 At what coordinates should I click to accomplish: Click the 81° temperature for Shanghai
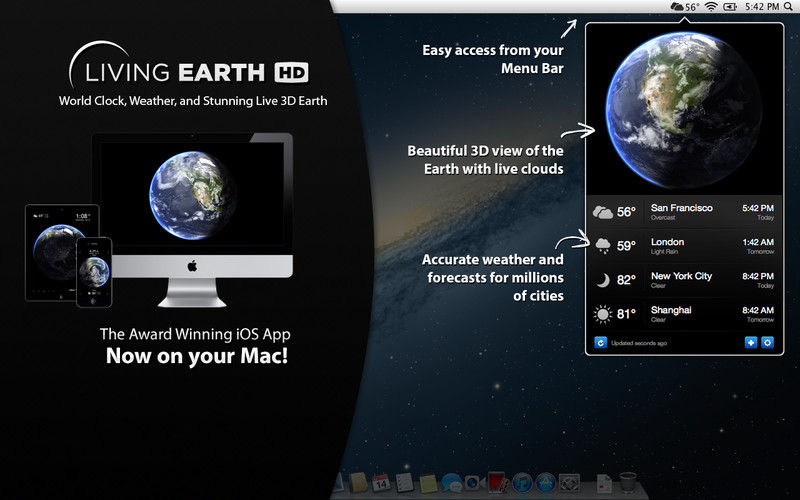click(x=627, y=314)
